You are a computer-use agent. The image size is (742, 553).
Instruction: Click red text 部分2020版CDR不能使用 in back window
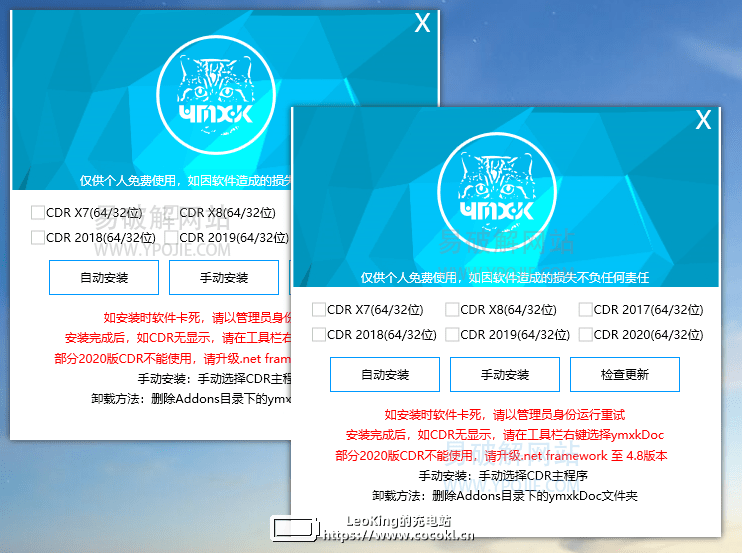tap(173, 359)
